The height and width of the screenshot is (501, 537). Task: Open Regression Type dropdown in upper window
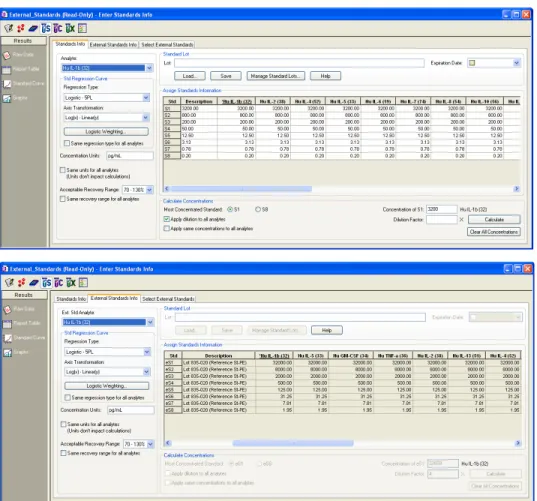(146, 98)
